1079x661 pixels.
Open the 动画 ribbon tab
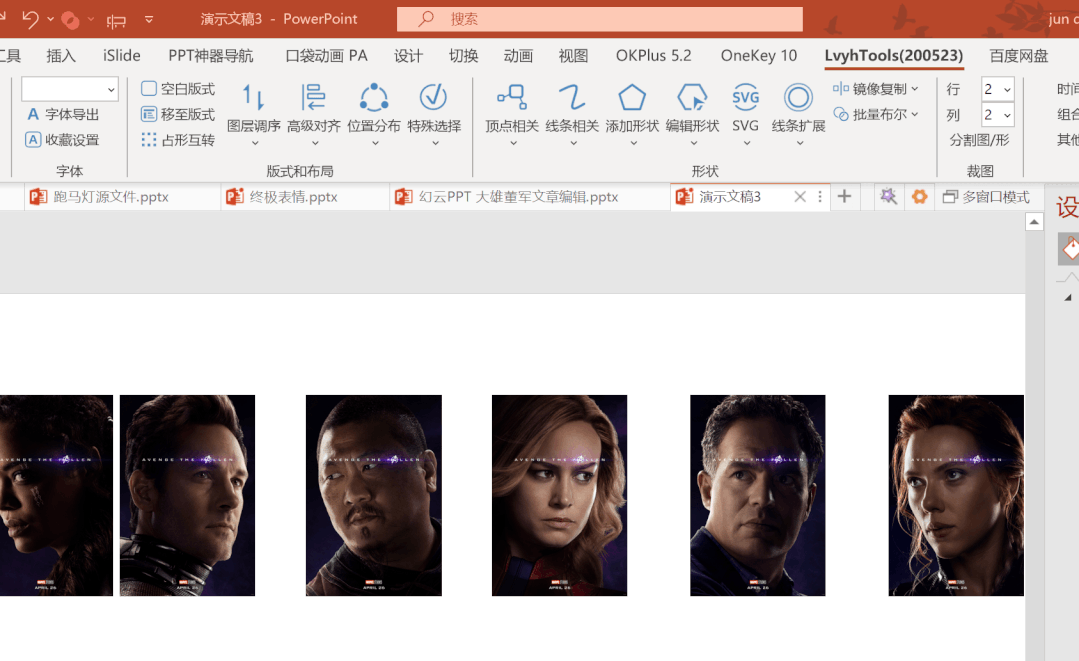(518, 56)
